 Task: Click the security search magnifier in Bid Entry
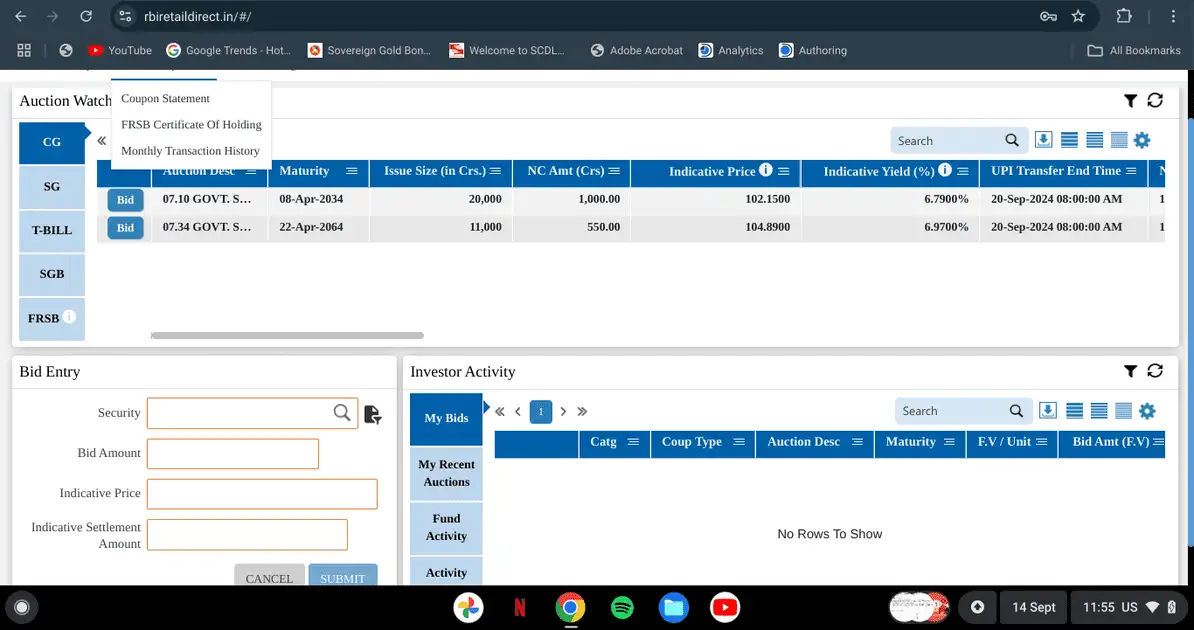pos(341,412)
